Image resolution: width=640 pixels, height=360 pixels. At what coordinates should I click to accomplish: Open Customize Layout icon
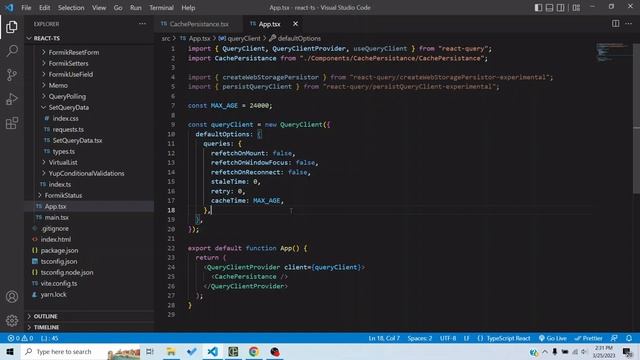click(x=576, y=7)
